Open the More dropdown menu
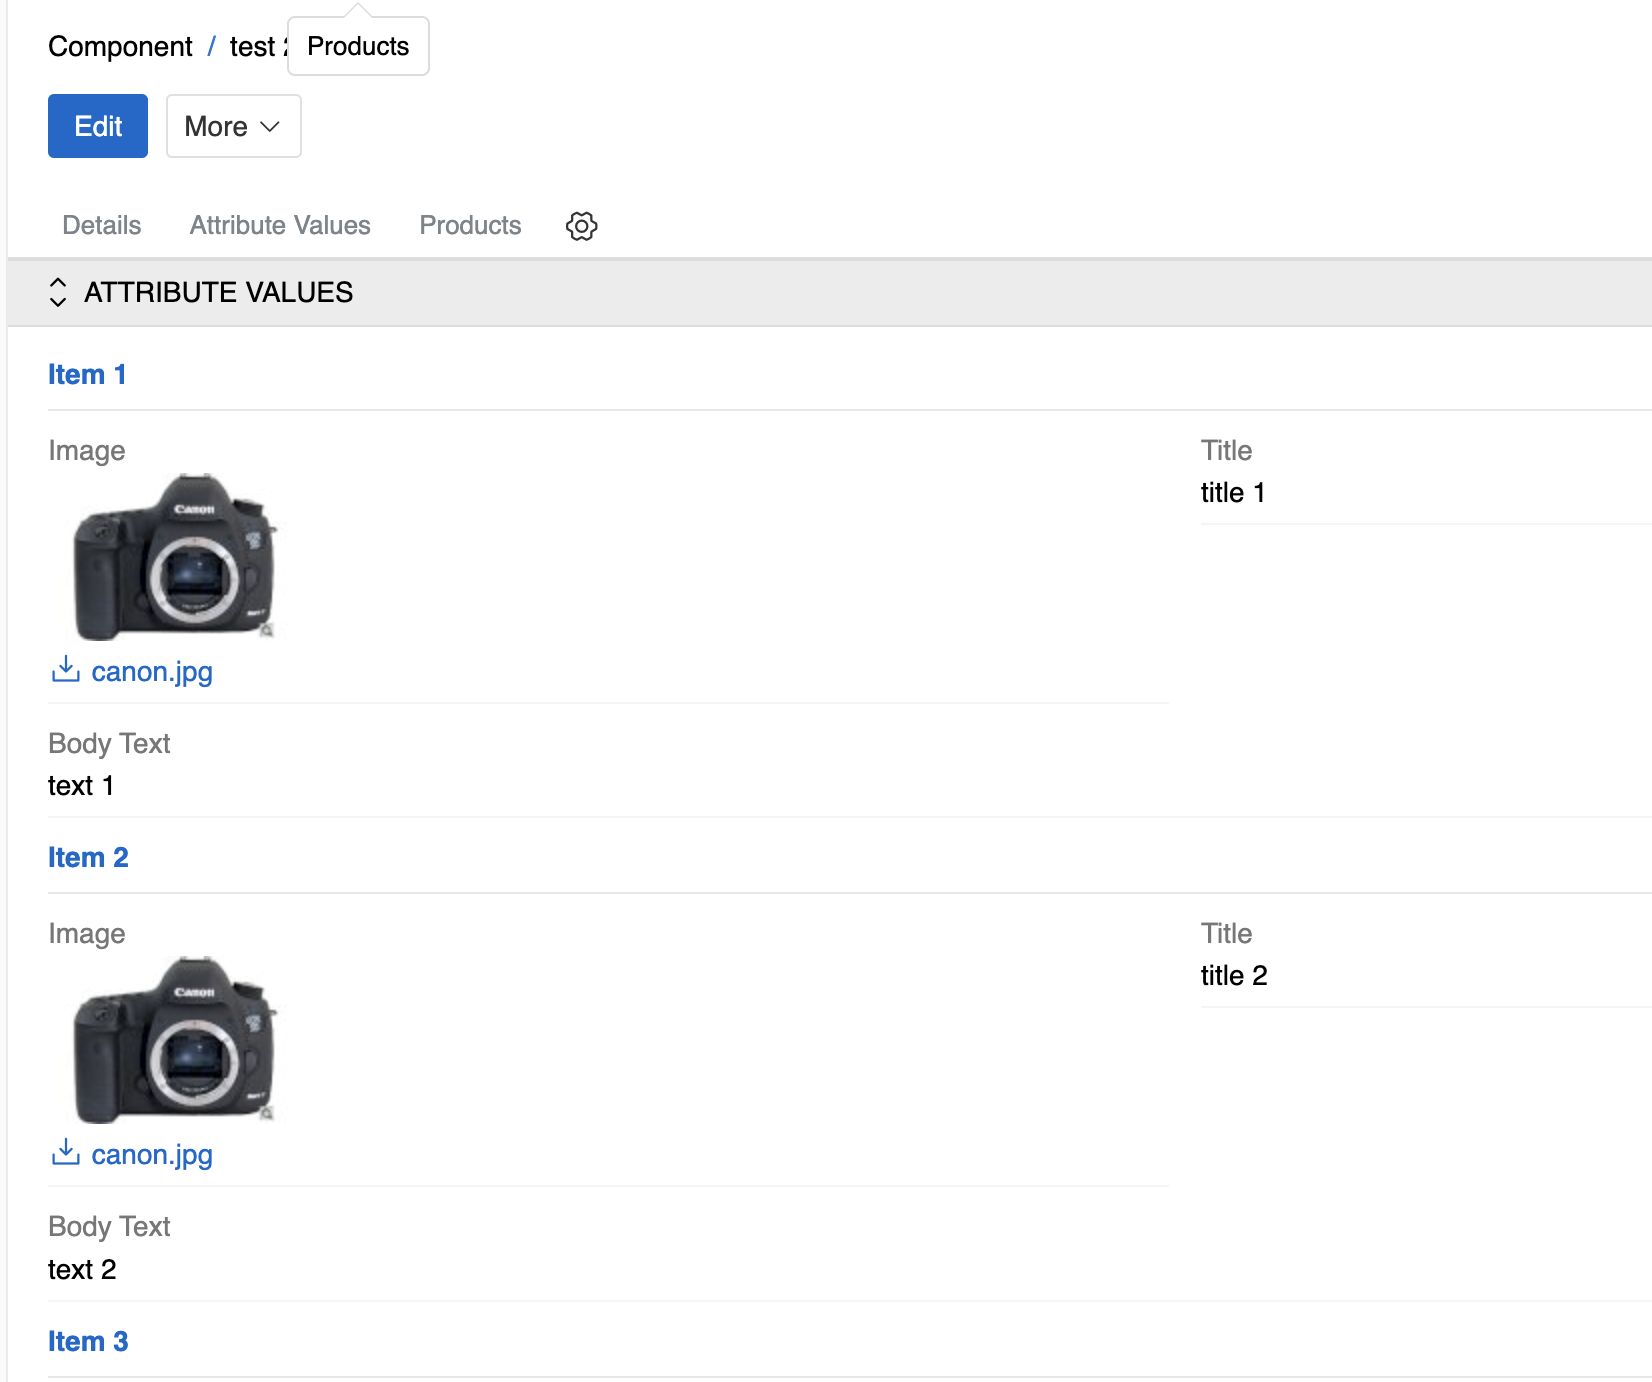Screen dimensions: 1652x1382 point(233,126)
